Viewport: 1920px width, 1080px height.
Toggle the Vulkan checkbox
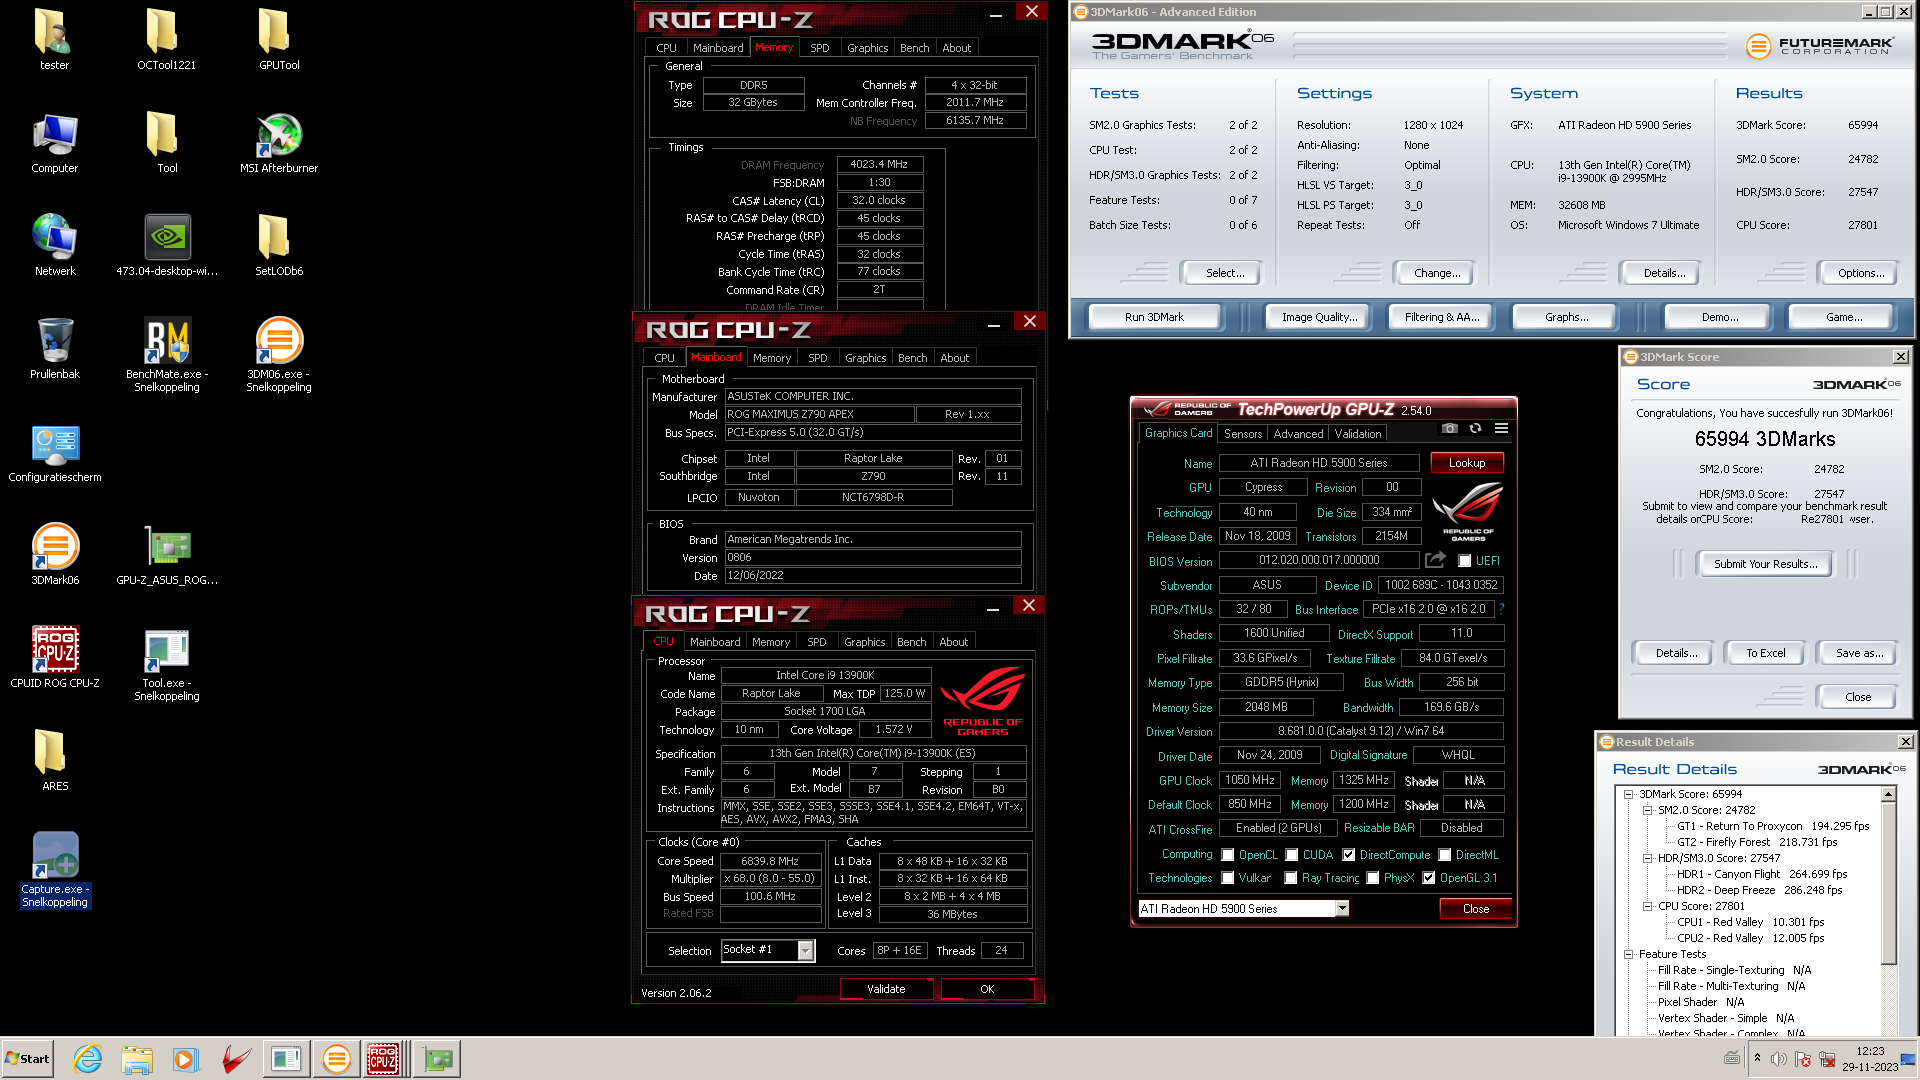pos(1227,878)
